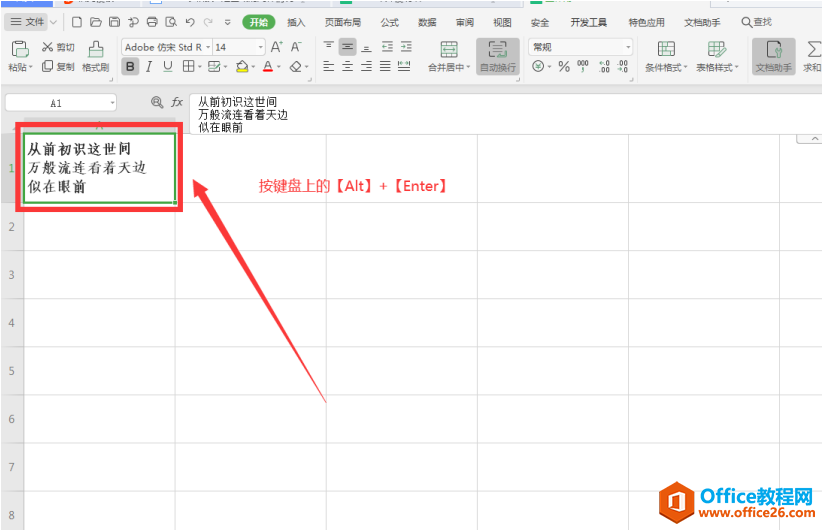Switch to the 插入 tab
The image size is (822, 530).
[296, 23]
